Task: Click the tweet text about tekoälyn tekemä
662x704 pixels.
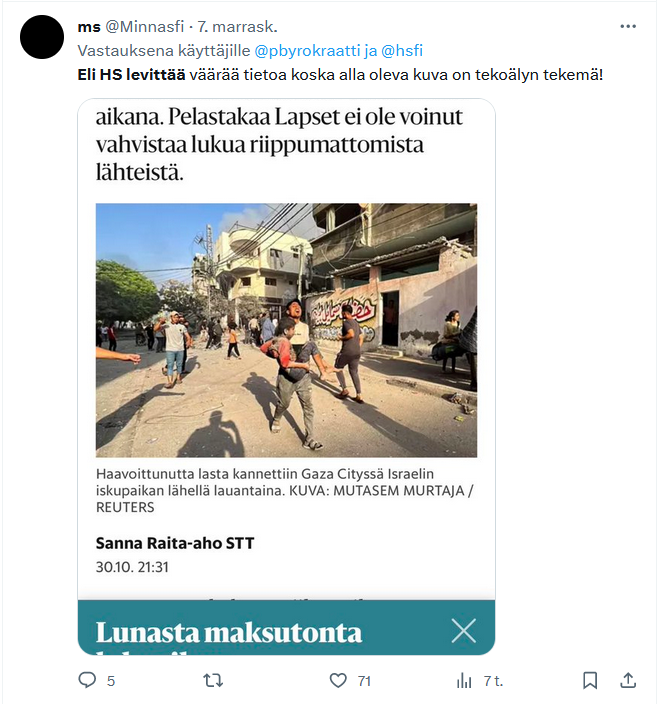Action: click(340, 75)
